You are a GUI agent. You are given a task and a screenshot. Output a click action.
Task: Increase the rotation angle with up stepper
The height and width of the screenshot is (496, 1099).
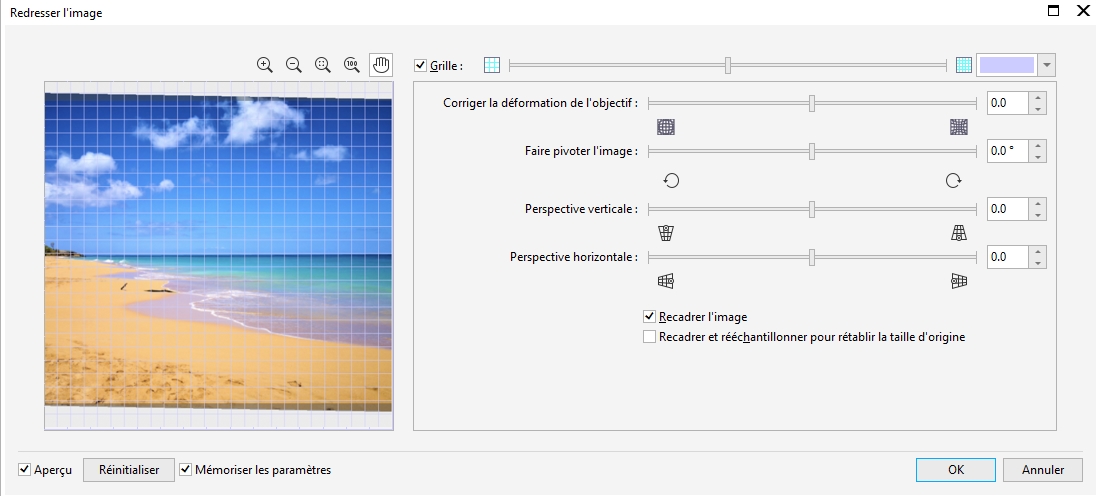click(1038, 146)
